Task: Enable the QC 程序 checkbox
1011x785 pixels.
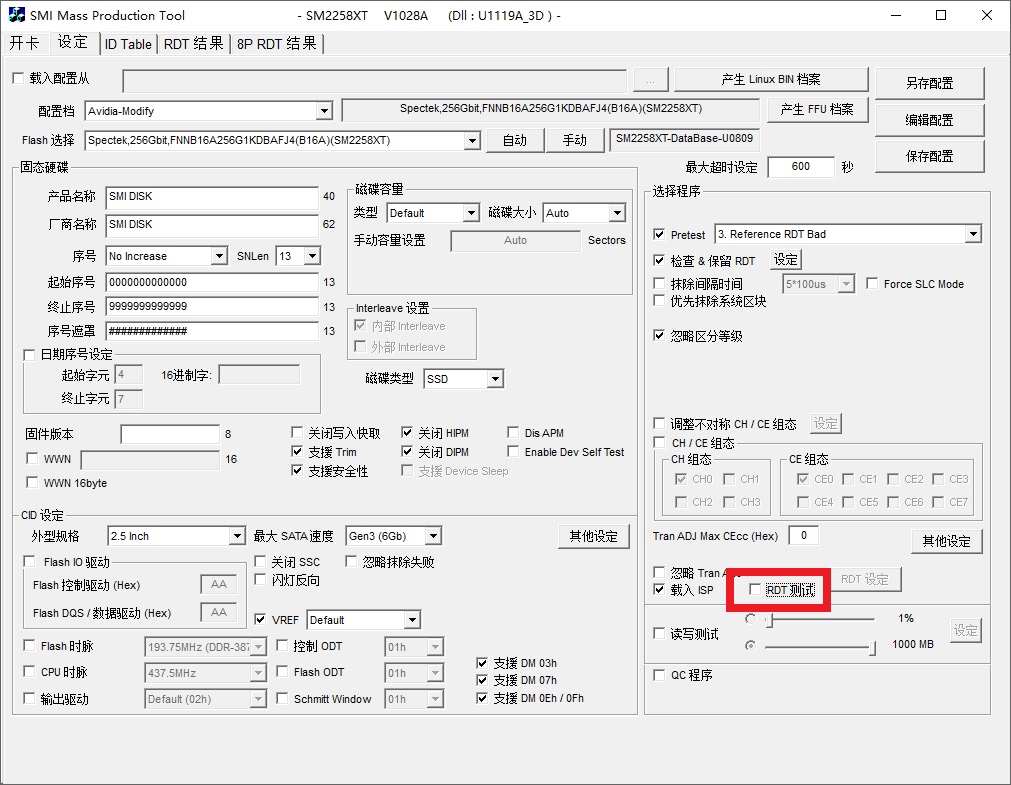Action: click(x=659, y=675)
